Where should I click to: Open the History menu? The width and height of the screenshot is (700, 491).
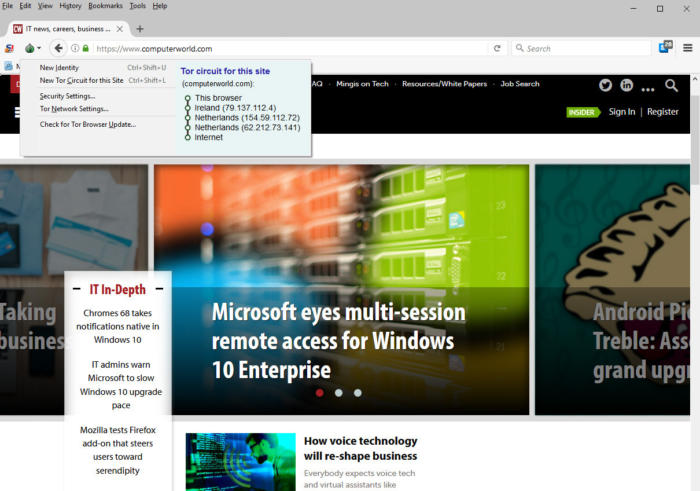click(71, 6)
